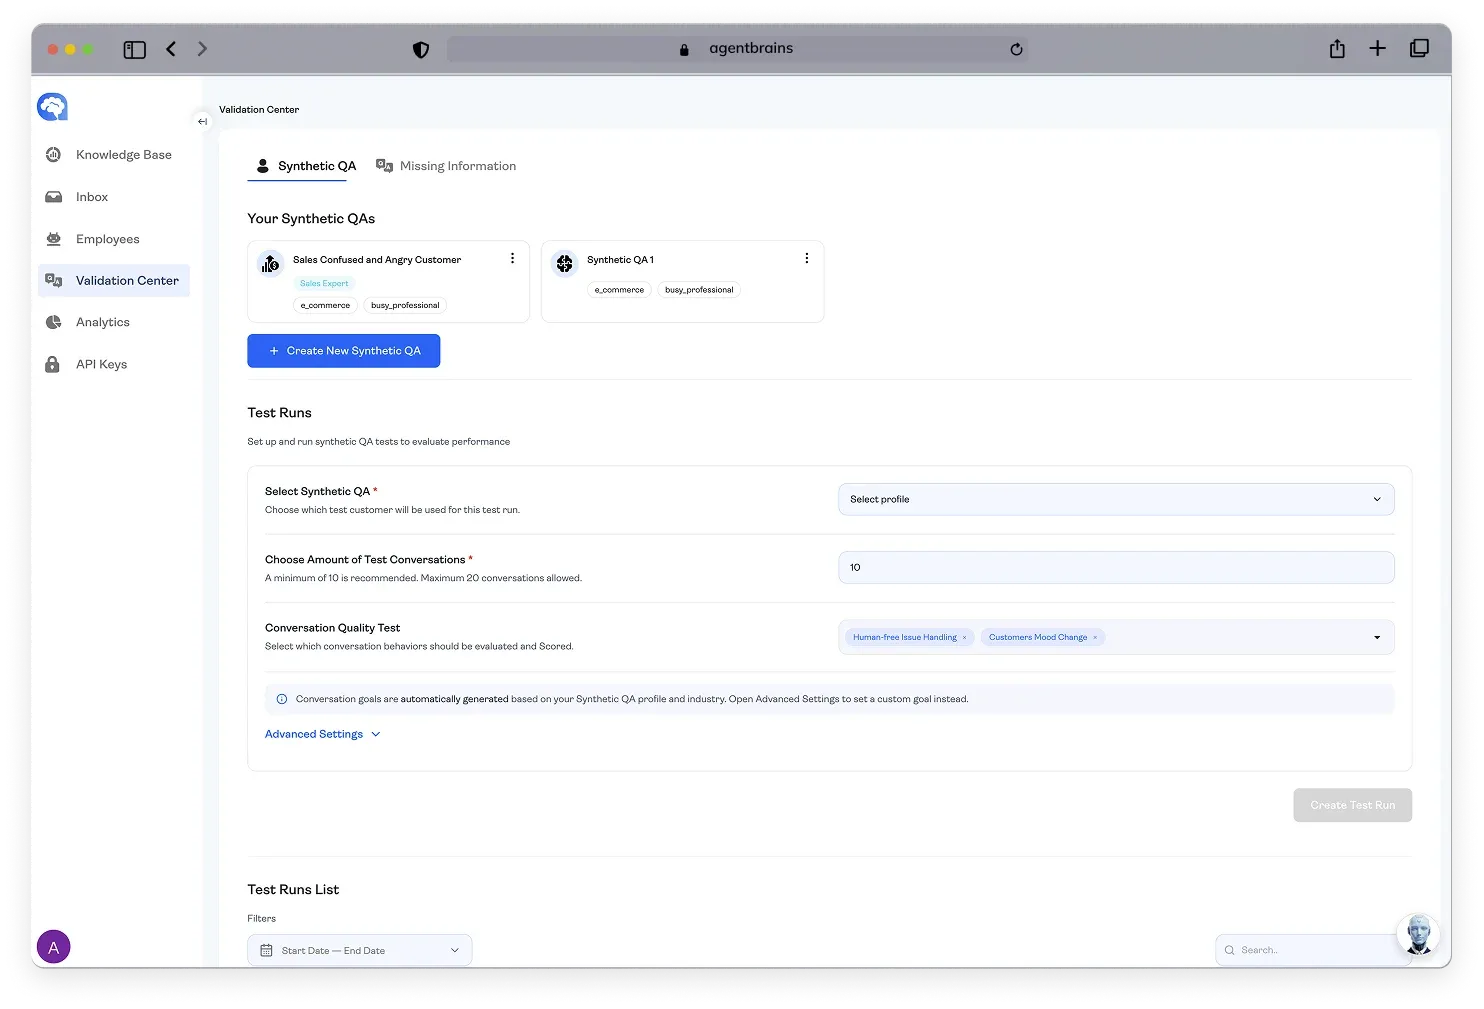Image resolution: width=1484 pixels, height=1009 pixels.
Task: Open three-dot menu on Sales Confused card
Action: click(512, 259)
